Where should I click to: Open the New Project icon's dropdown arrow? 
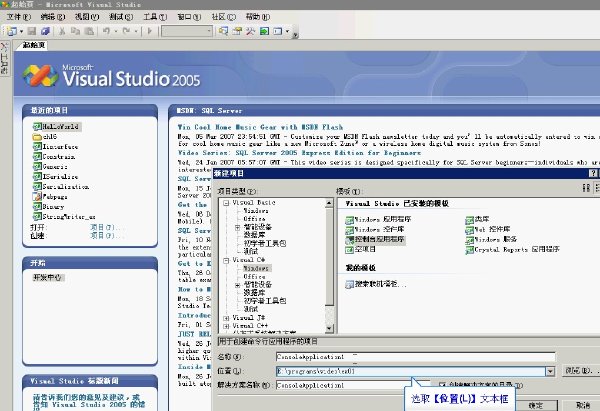click(21, 31)
